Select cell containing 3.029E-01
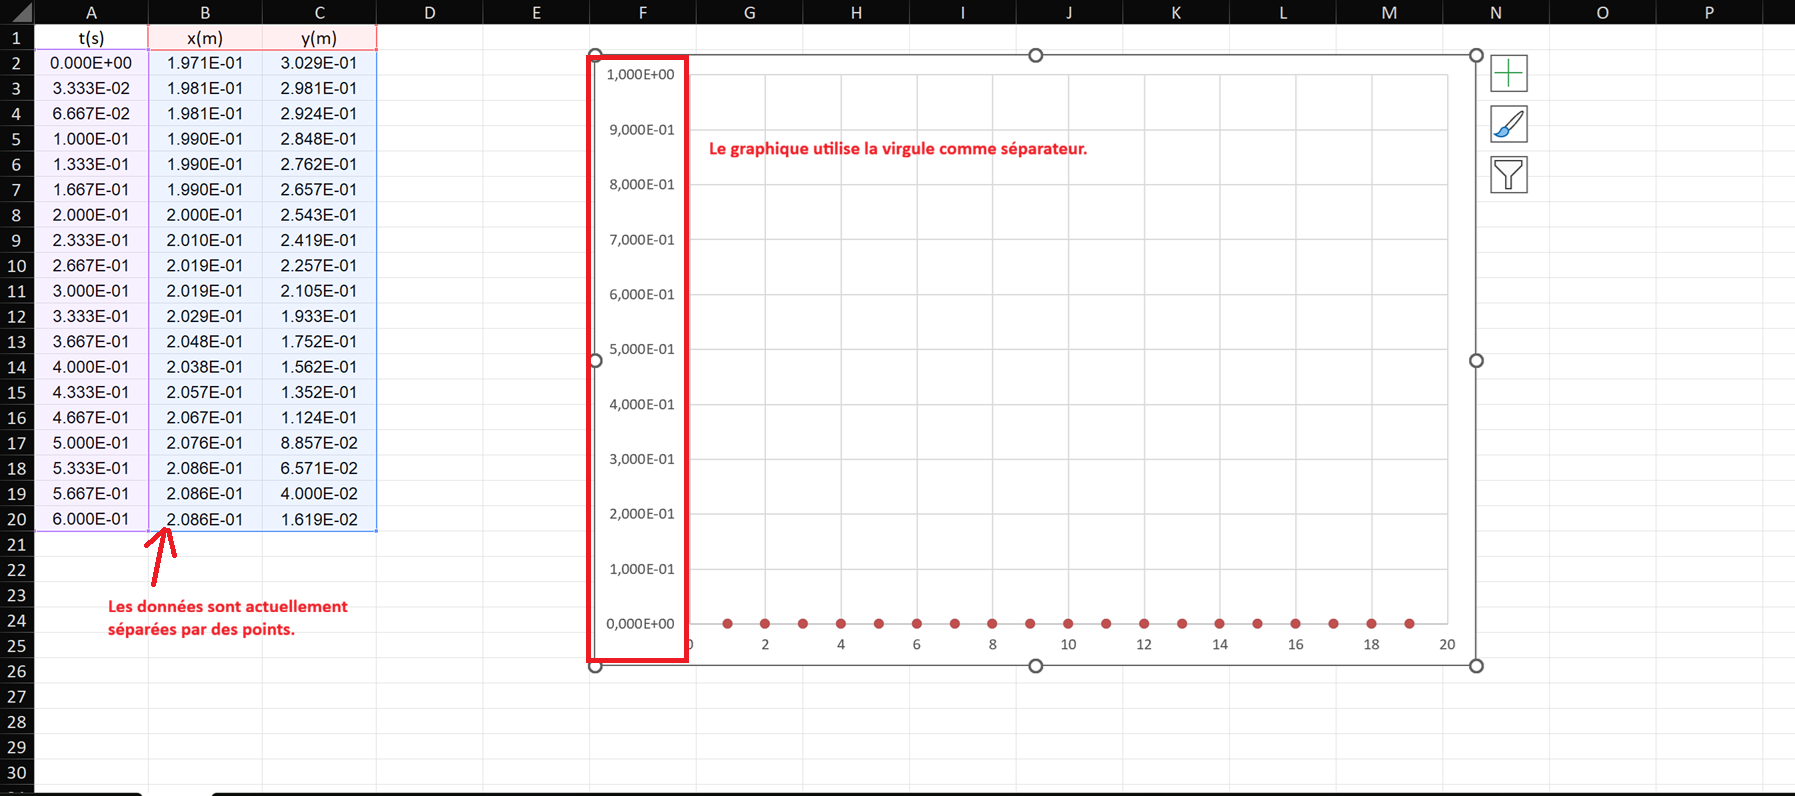1795x796 pixels. tap(319, 62)
